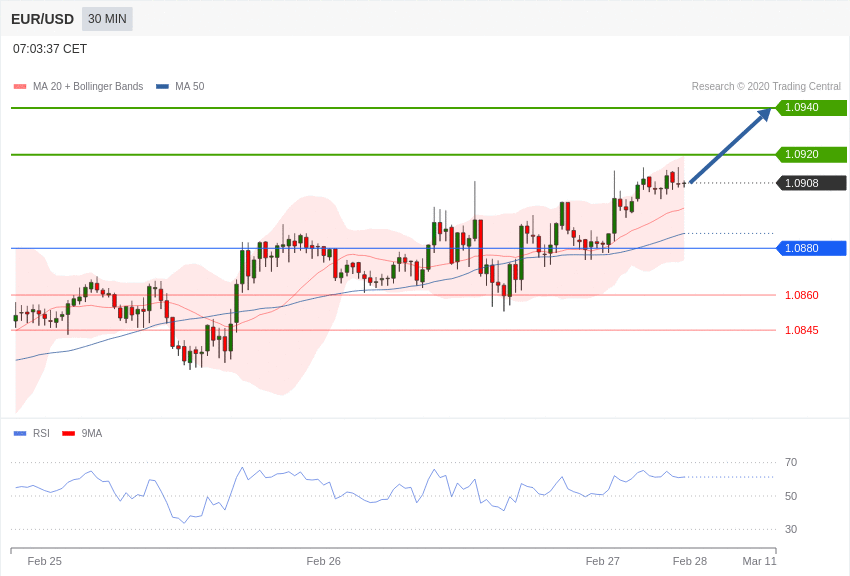Click the 9MA legend label
850x576 pixels.
coord(92,433)
